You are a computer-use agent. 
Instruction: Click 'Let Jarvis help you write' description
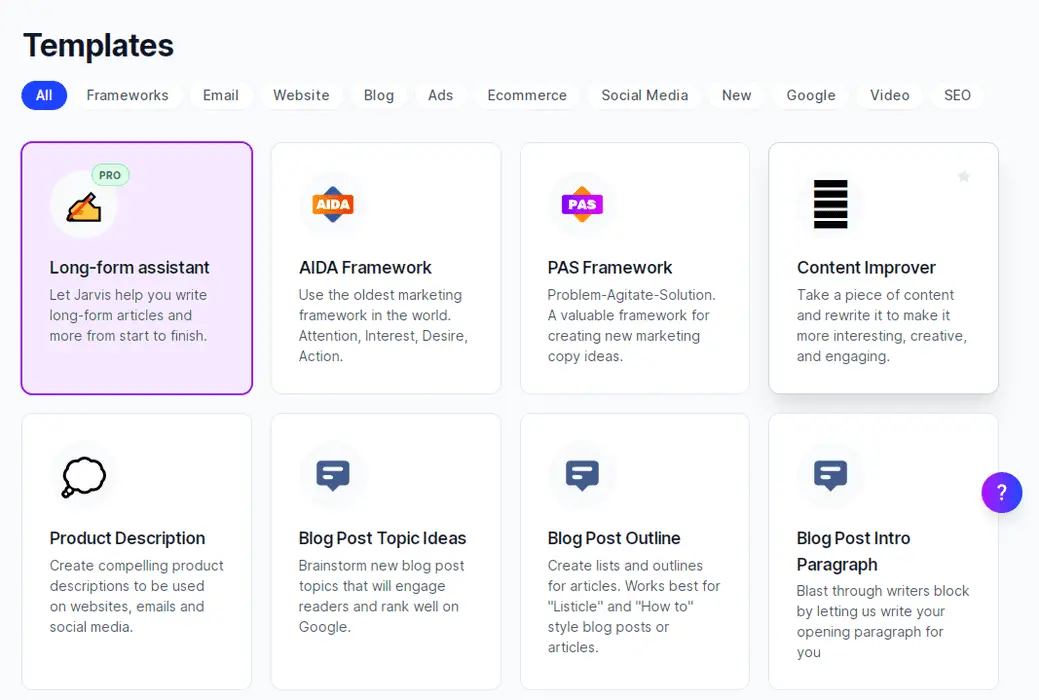128,316
